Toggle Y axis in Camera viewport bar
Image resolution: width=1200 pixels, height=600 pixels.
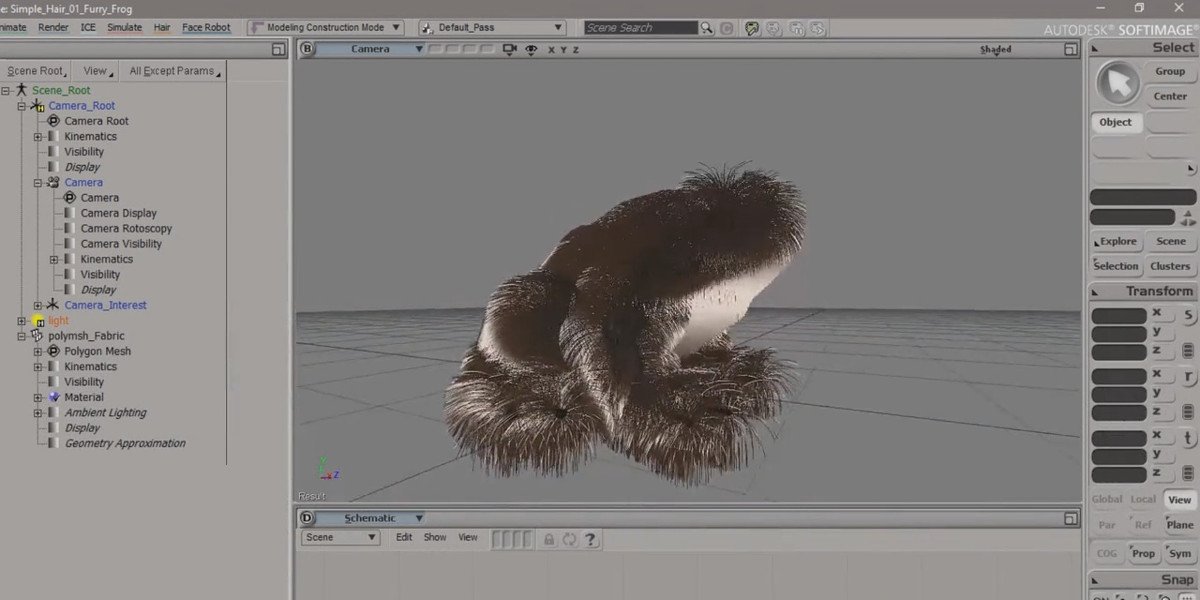point(563,49)
